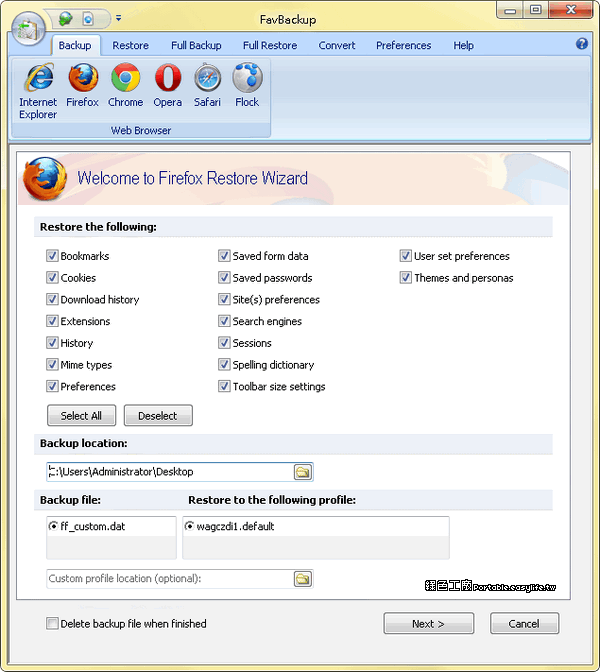Select the ff_custom.dat backup file
This screenshot has height=672, width=600.
[54, 526]
